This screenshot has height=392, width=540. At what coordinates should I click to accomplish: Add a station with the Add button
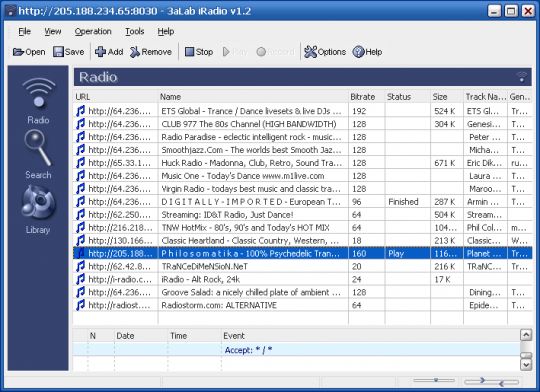pos(109,52)
